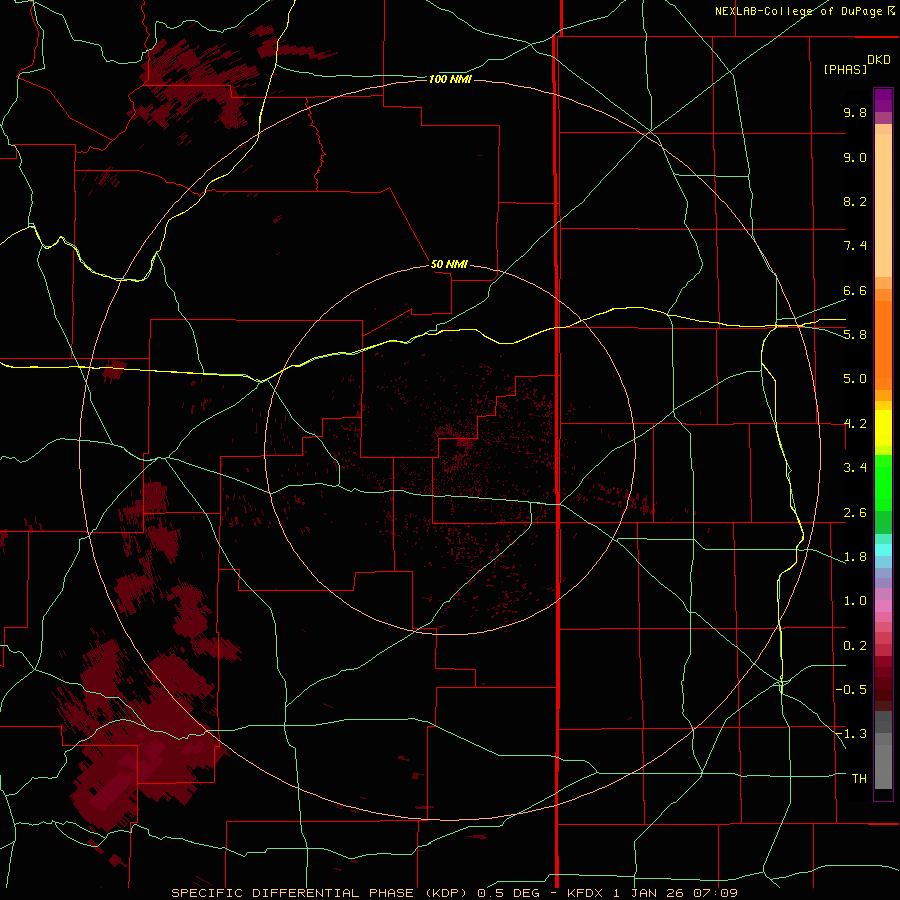Screen dimensions: 900x900
Task: Click the 3.4 value on the color scale
Action: [x=855, y=468]
